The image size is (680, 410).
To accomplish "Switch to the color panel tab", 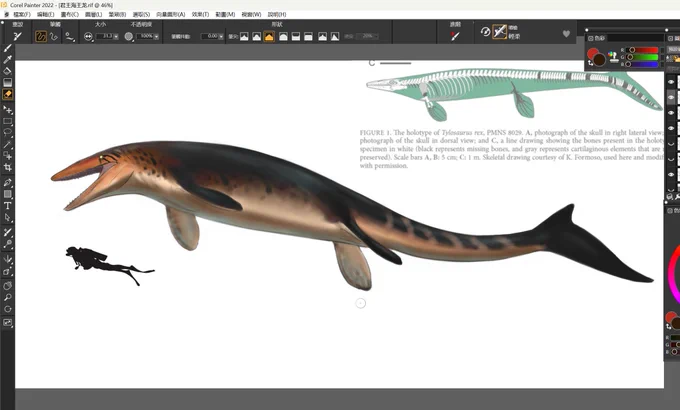I will 599,38.
